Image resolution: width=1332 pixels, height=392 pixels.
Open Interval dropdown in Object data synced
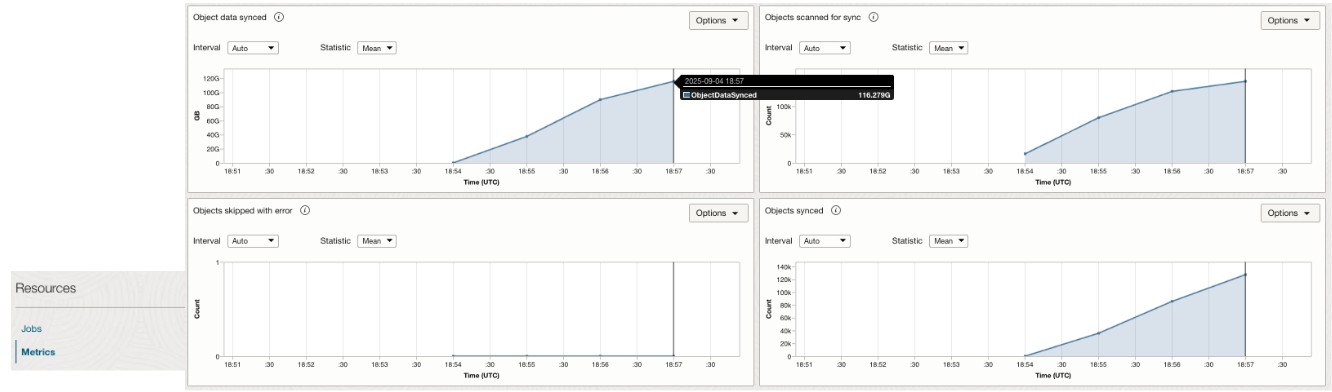coord(253,47)
